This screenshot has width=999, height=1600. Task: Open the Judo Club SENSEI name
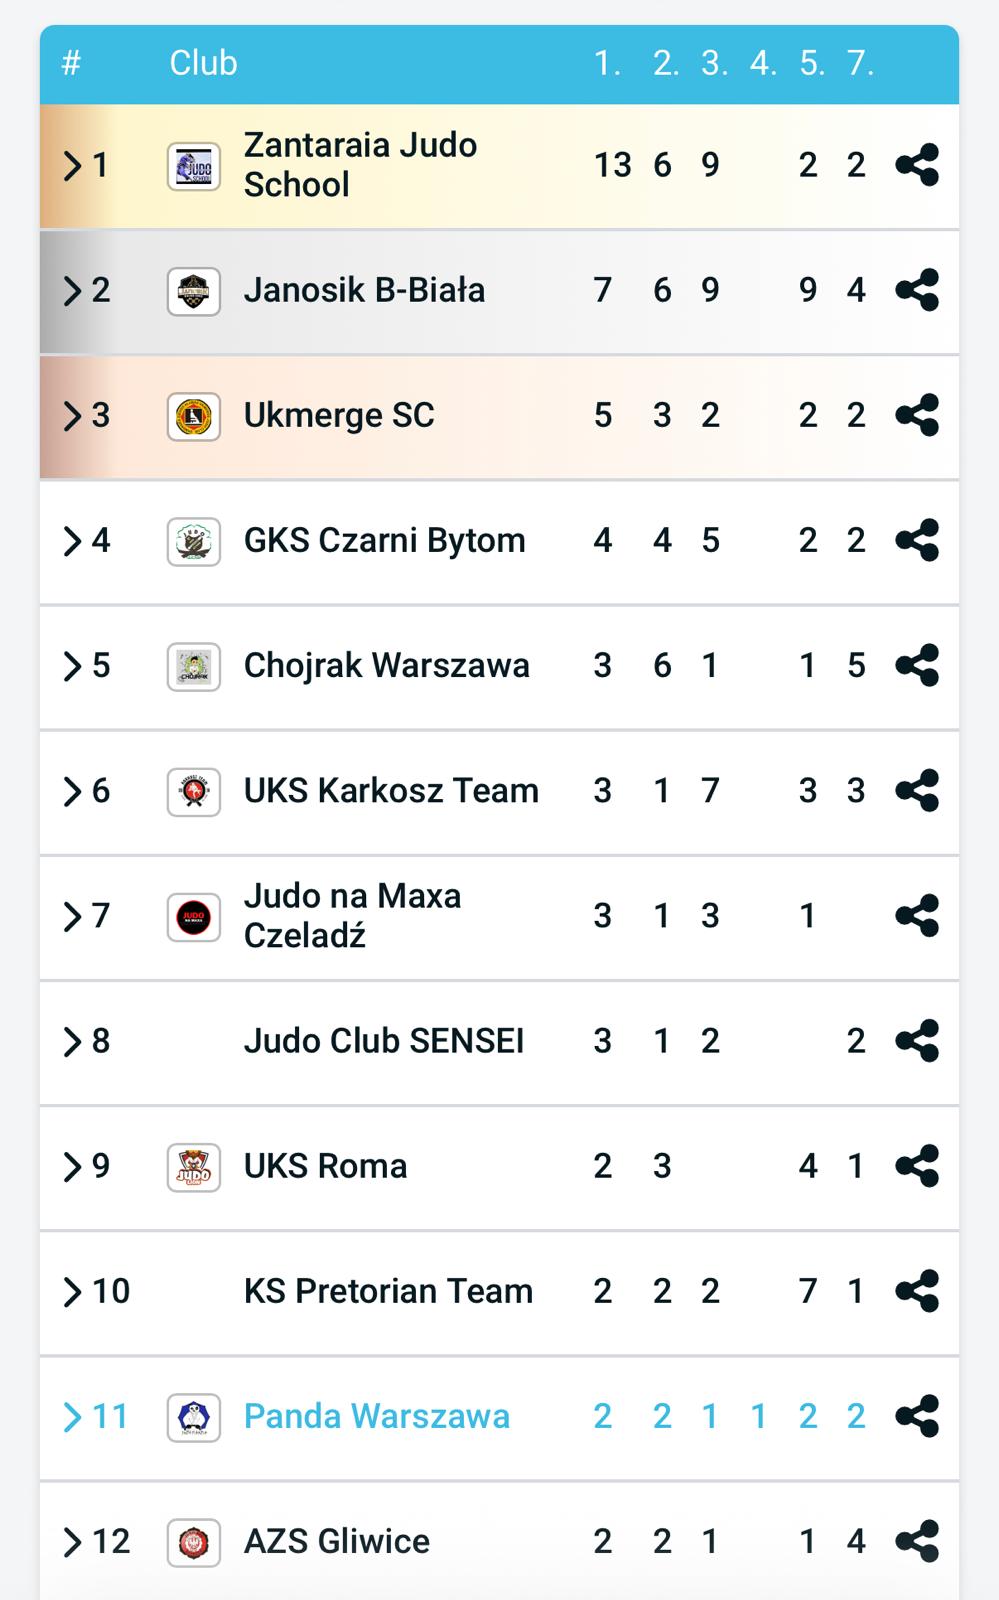pos(383,1041)
